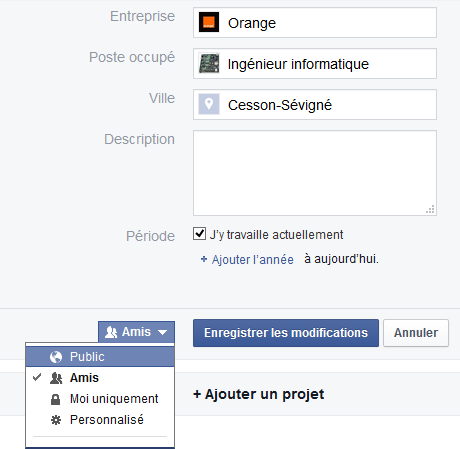This screenshot has width=460, height=449.
Task: Uncheck J'y travaille actuellement checkbox
Action: point(199,234)
